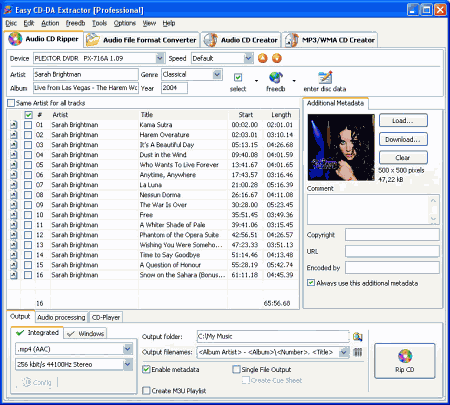This screenshot has height=405, width=450.
Task: Start ripping with the Rip CD button
Action: coord(405,361)
